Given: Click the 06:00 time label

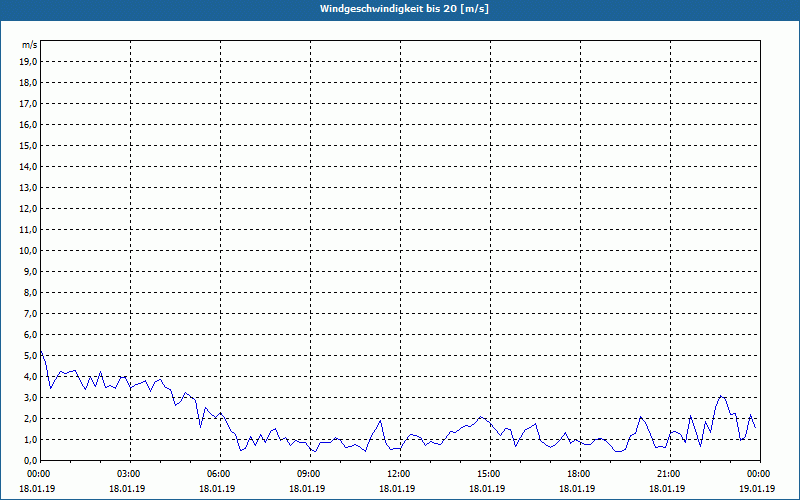Looking at the screenshot, I should click(x=219, y=474).
